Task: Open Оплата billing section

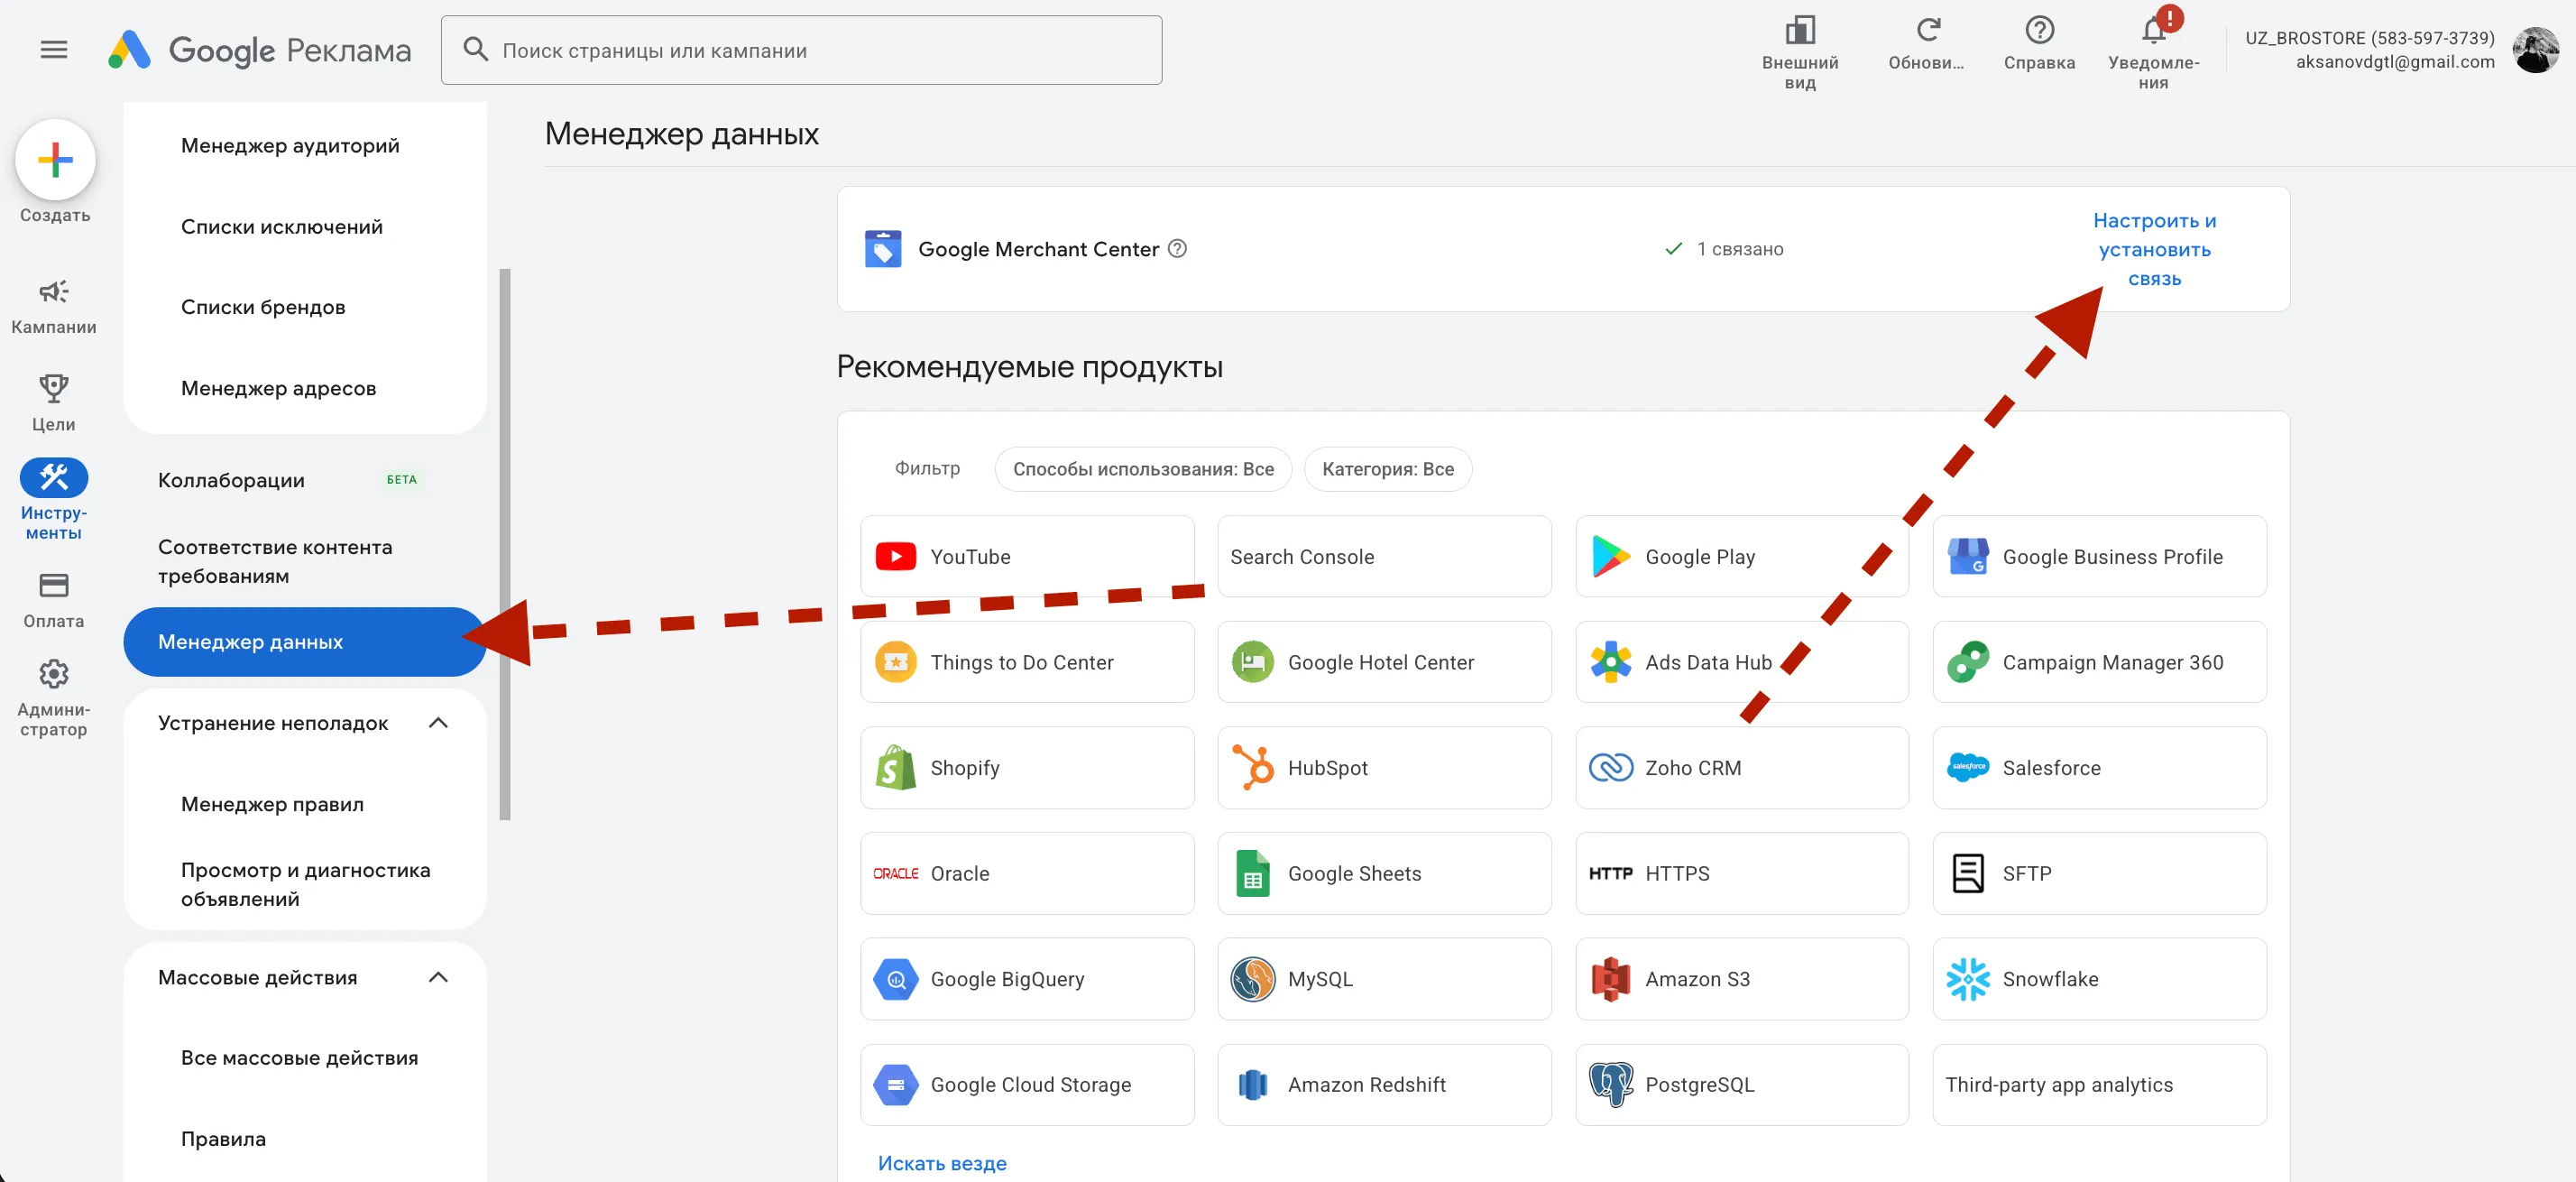Action: pyautogui.click(x=54, y=601)
